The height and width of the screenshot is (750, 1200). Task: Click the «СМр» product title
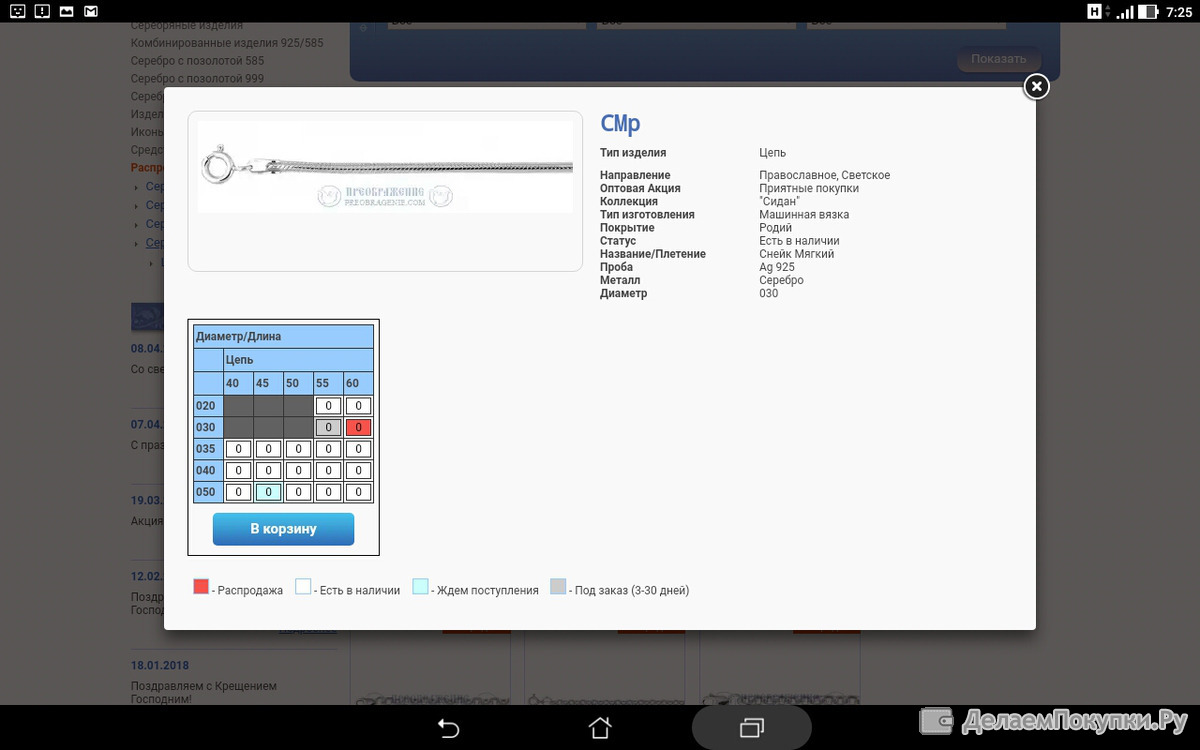point(620,124)
